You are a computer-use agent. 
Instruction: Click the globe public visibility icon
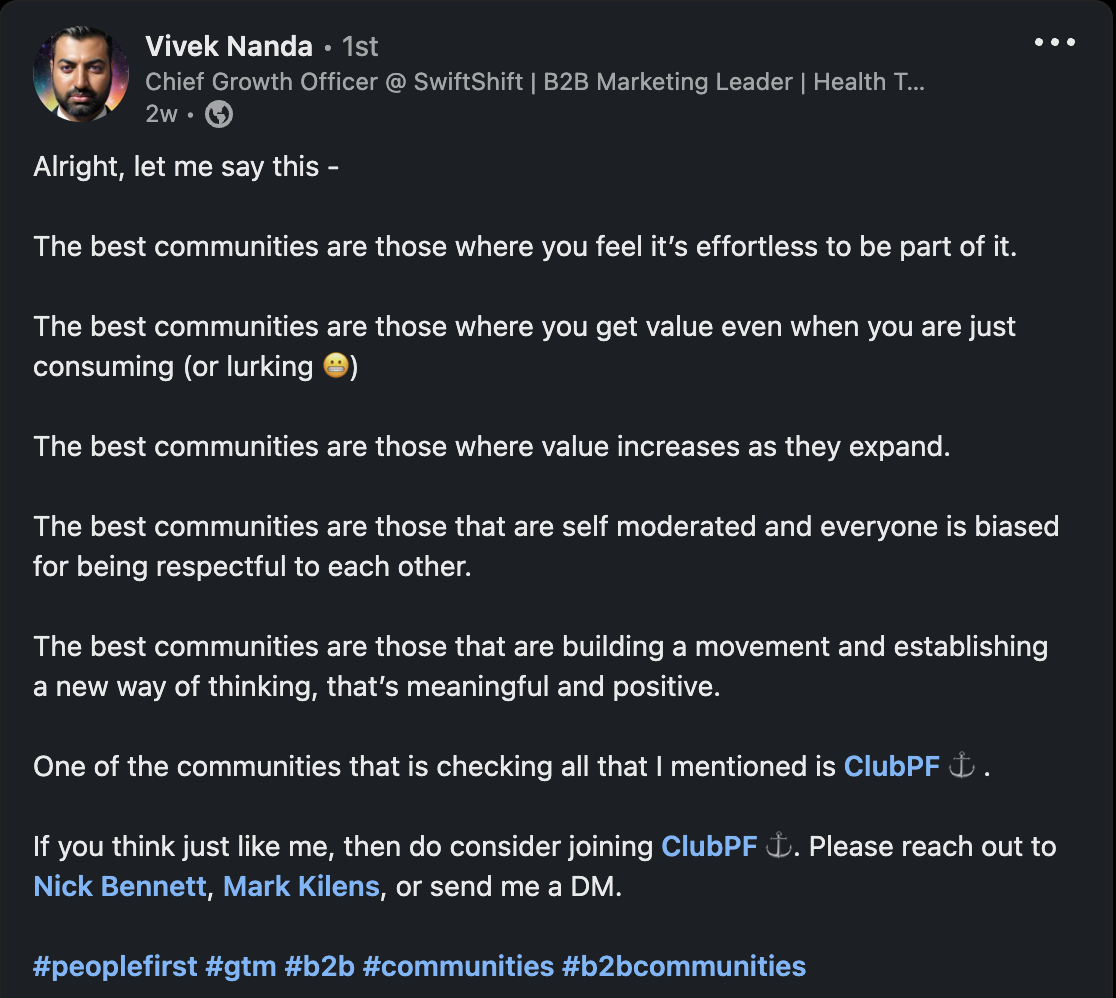pyautogui.click(x=219, y=115)
